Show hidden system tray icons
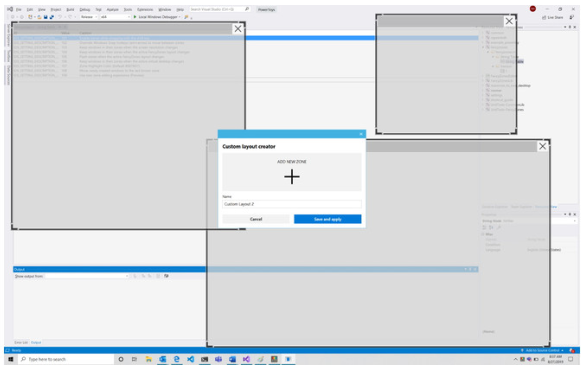 (x=516, y=359)
